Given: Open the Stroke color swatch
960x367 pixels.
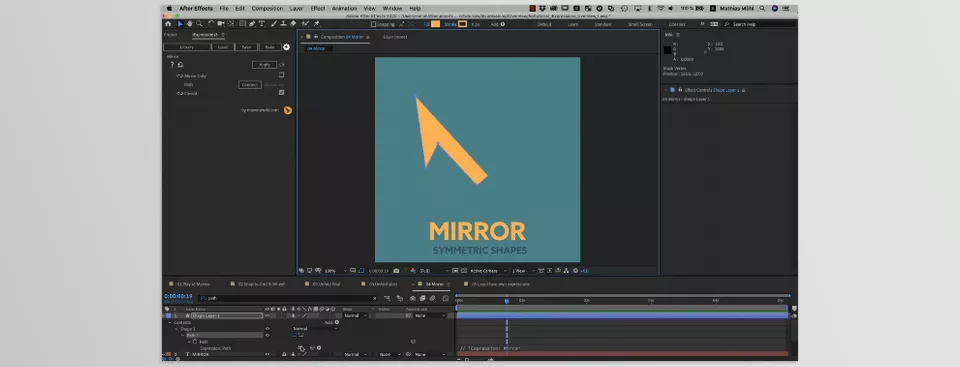Looking at the screenshot, I should (x=462, y=24).
